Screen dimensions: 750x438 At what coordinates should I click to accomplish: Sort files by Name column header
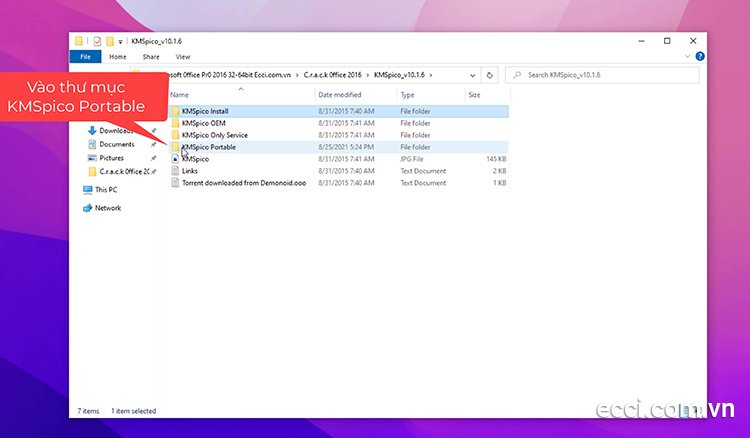coord(180,95)
